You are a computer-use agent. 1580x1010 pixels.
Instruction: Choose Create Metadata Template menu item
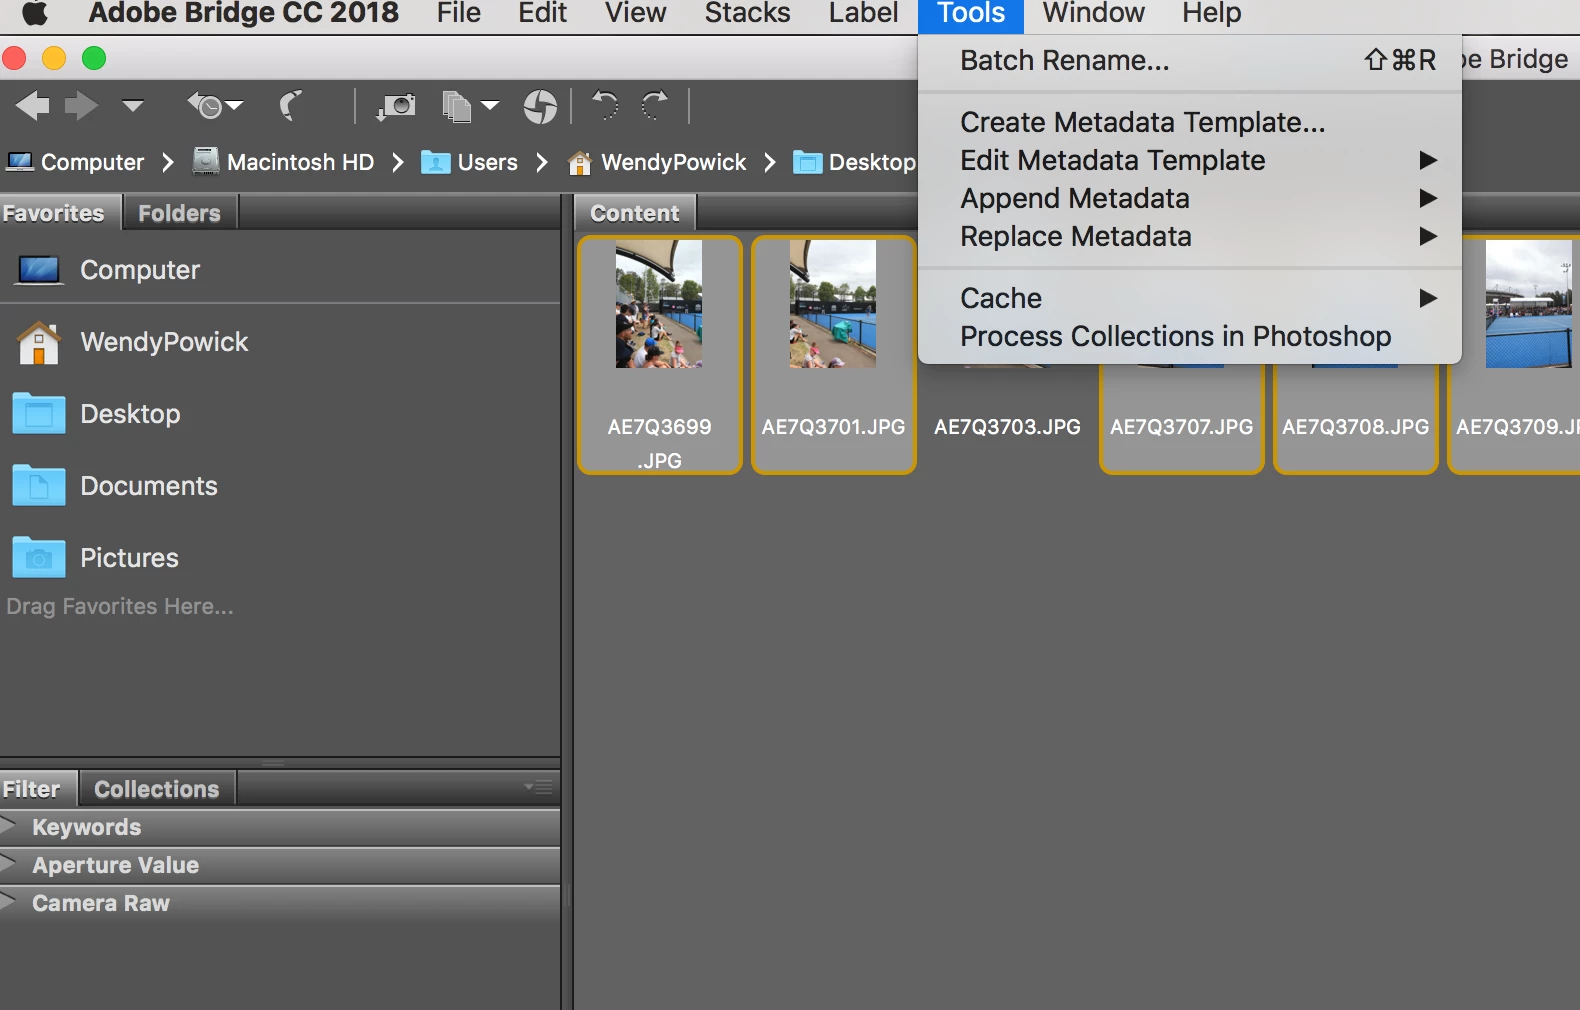(1190, 122)
